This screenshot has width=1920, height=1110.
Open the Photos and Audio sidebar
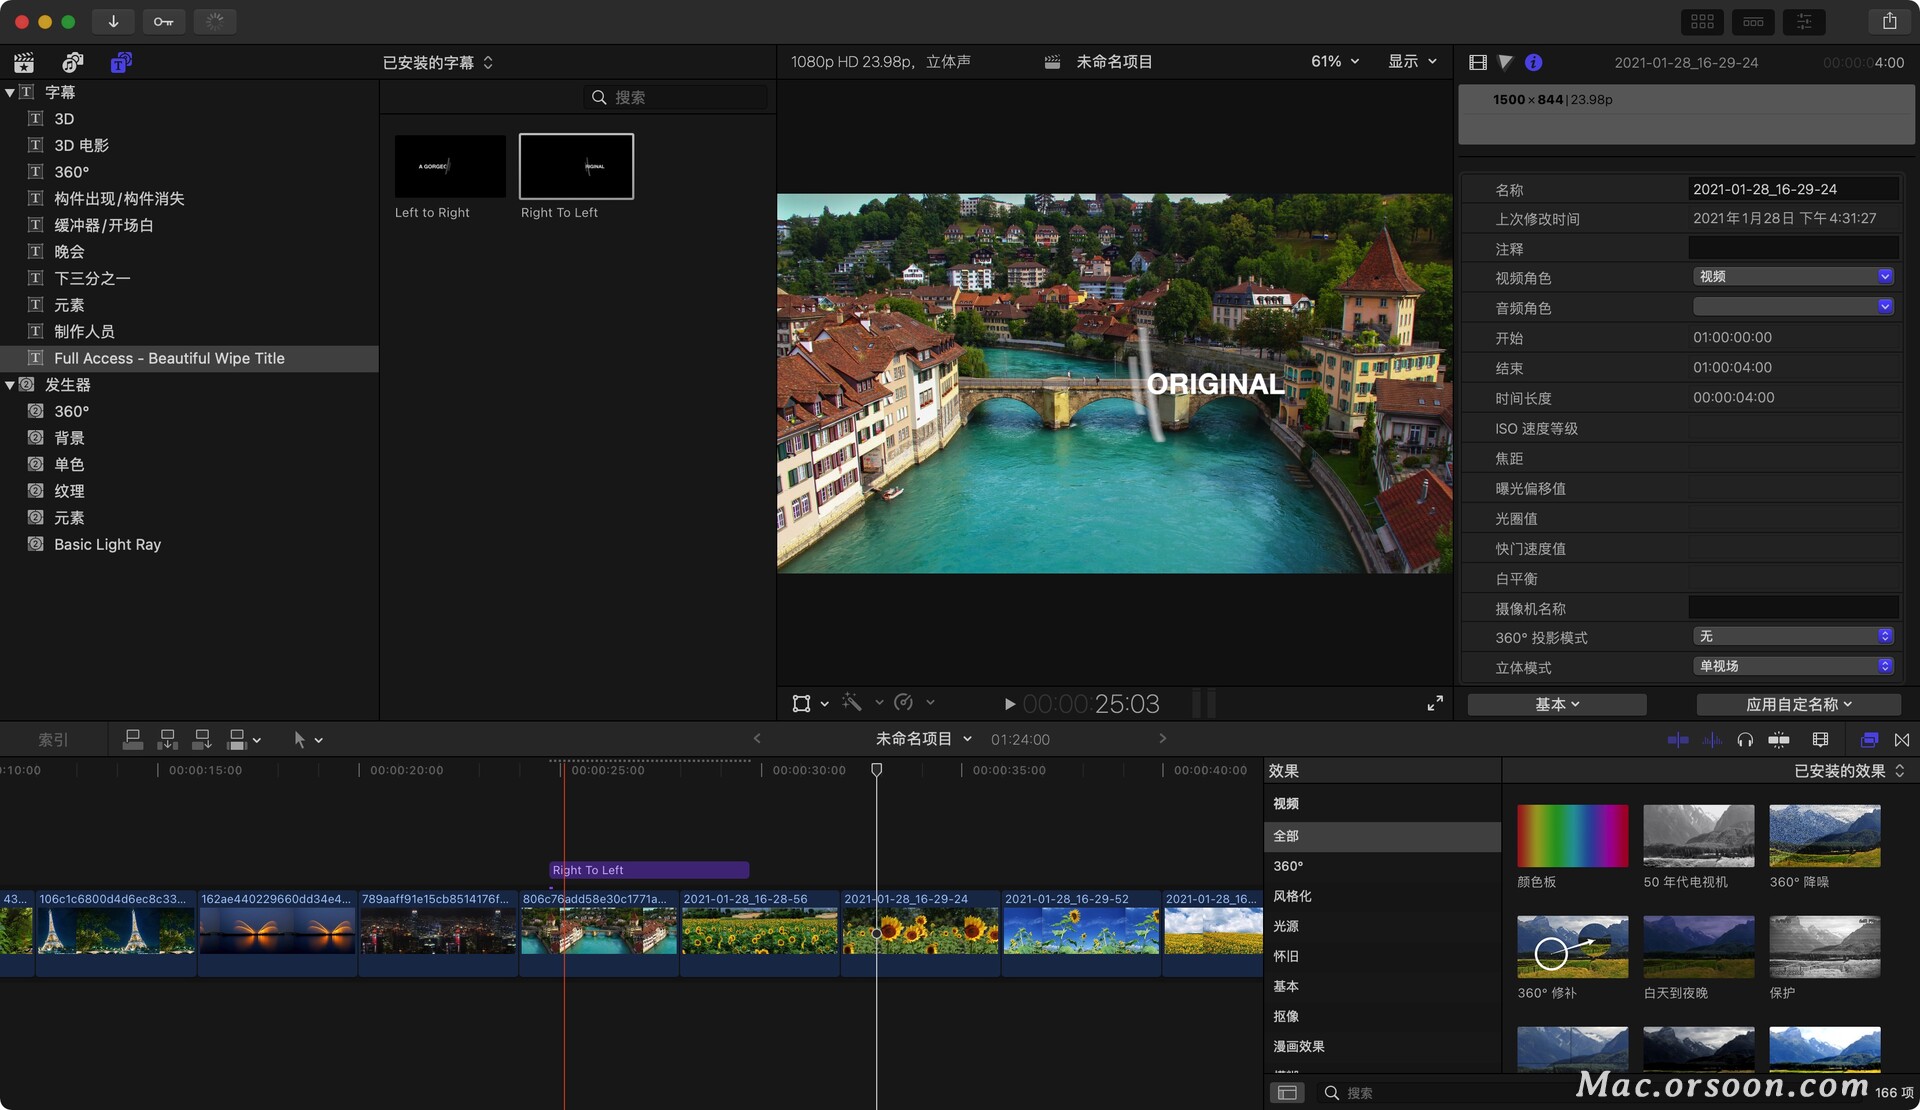click(72, 63)
